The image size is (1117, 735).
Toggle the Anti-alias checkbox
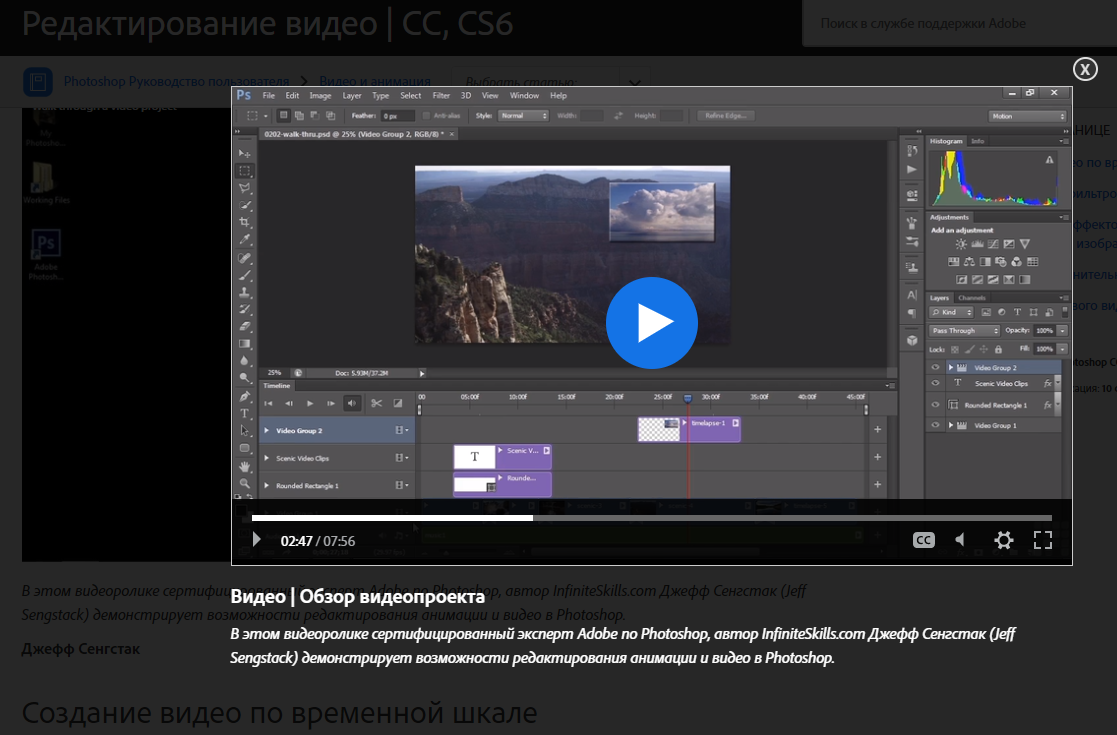click(x=426, y=115)
